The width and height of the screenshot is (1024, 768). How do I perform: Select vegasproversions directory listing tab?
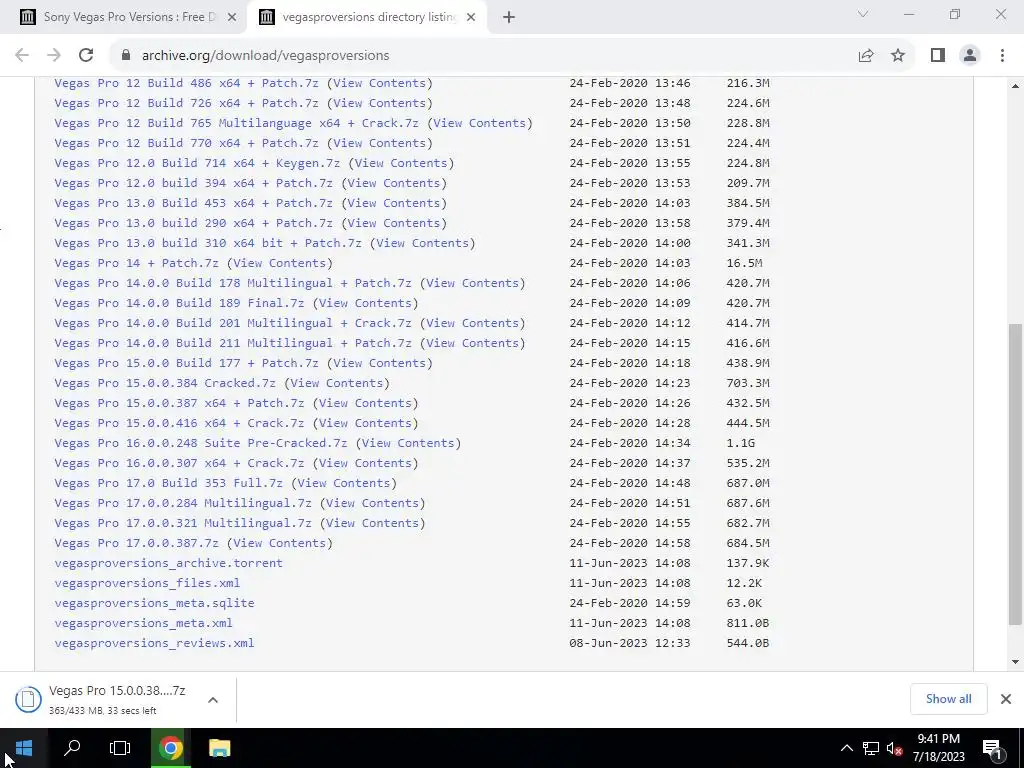point(366,17)
